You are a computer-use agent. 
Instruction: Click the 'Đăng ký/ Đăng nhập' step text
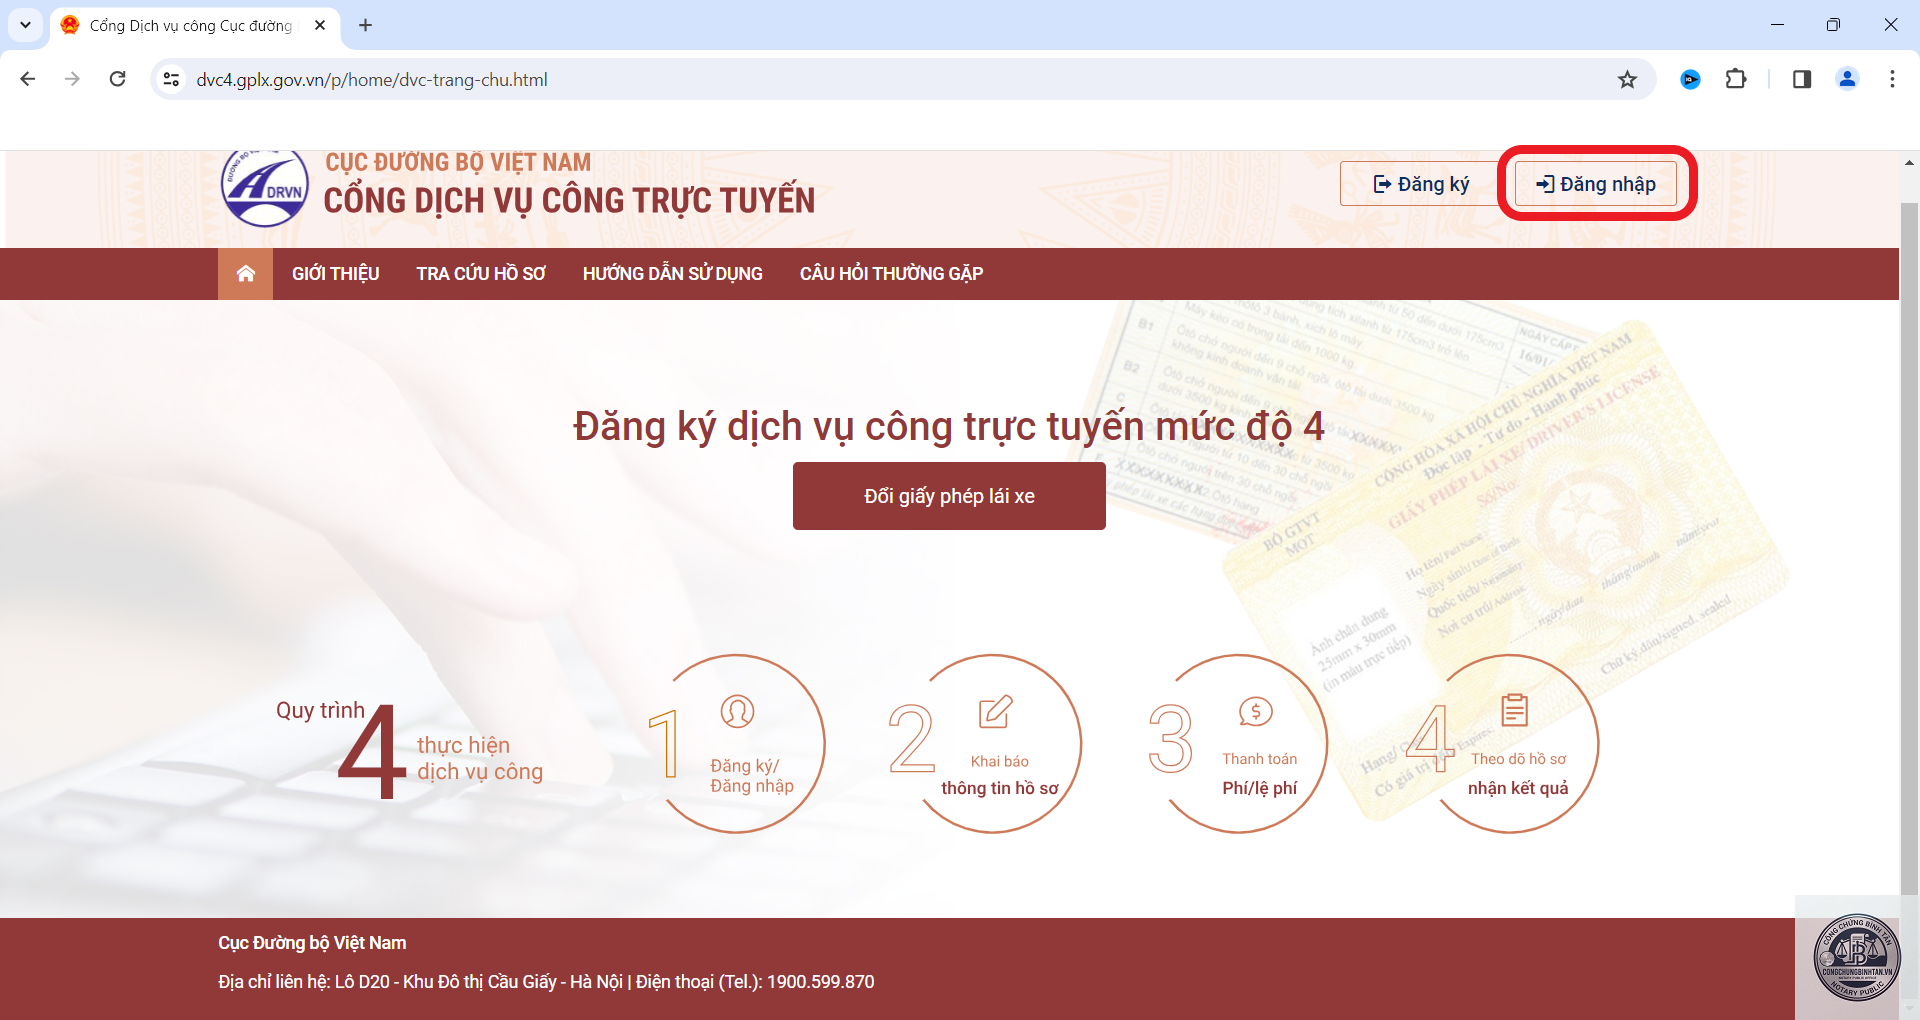pos(752,776)
